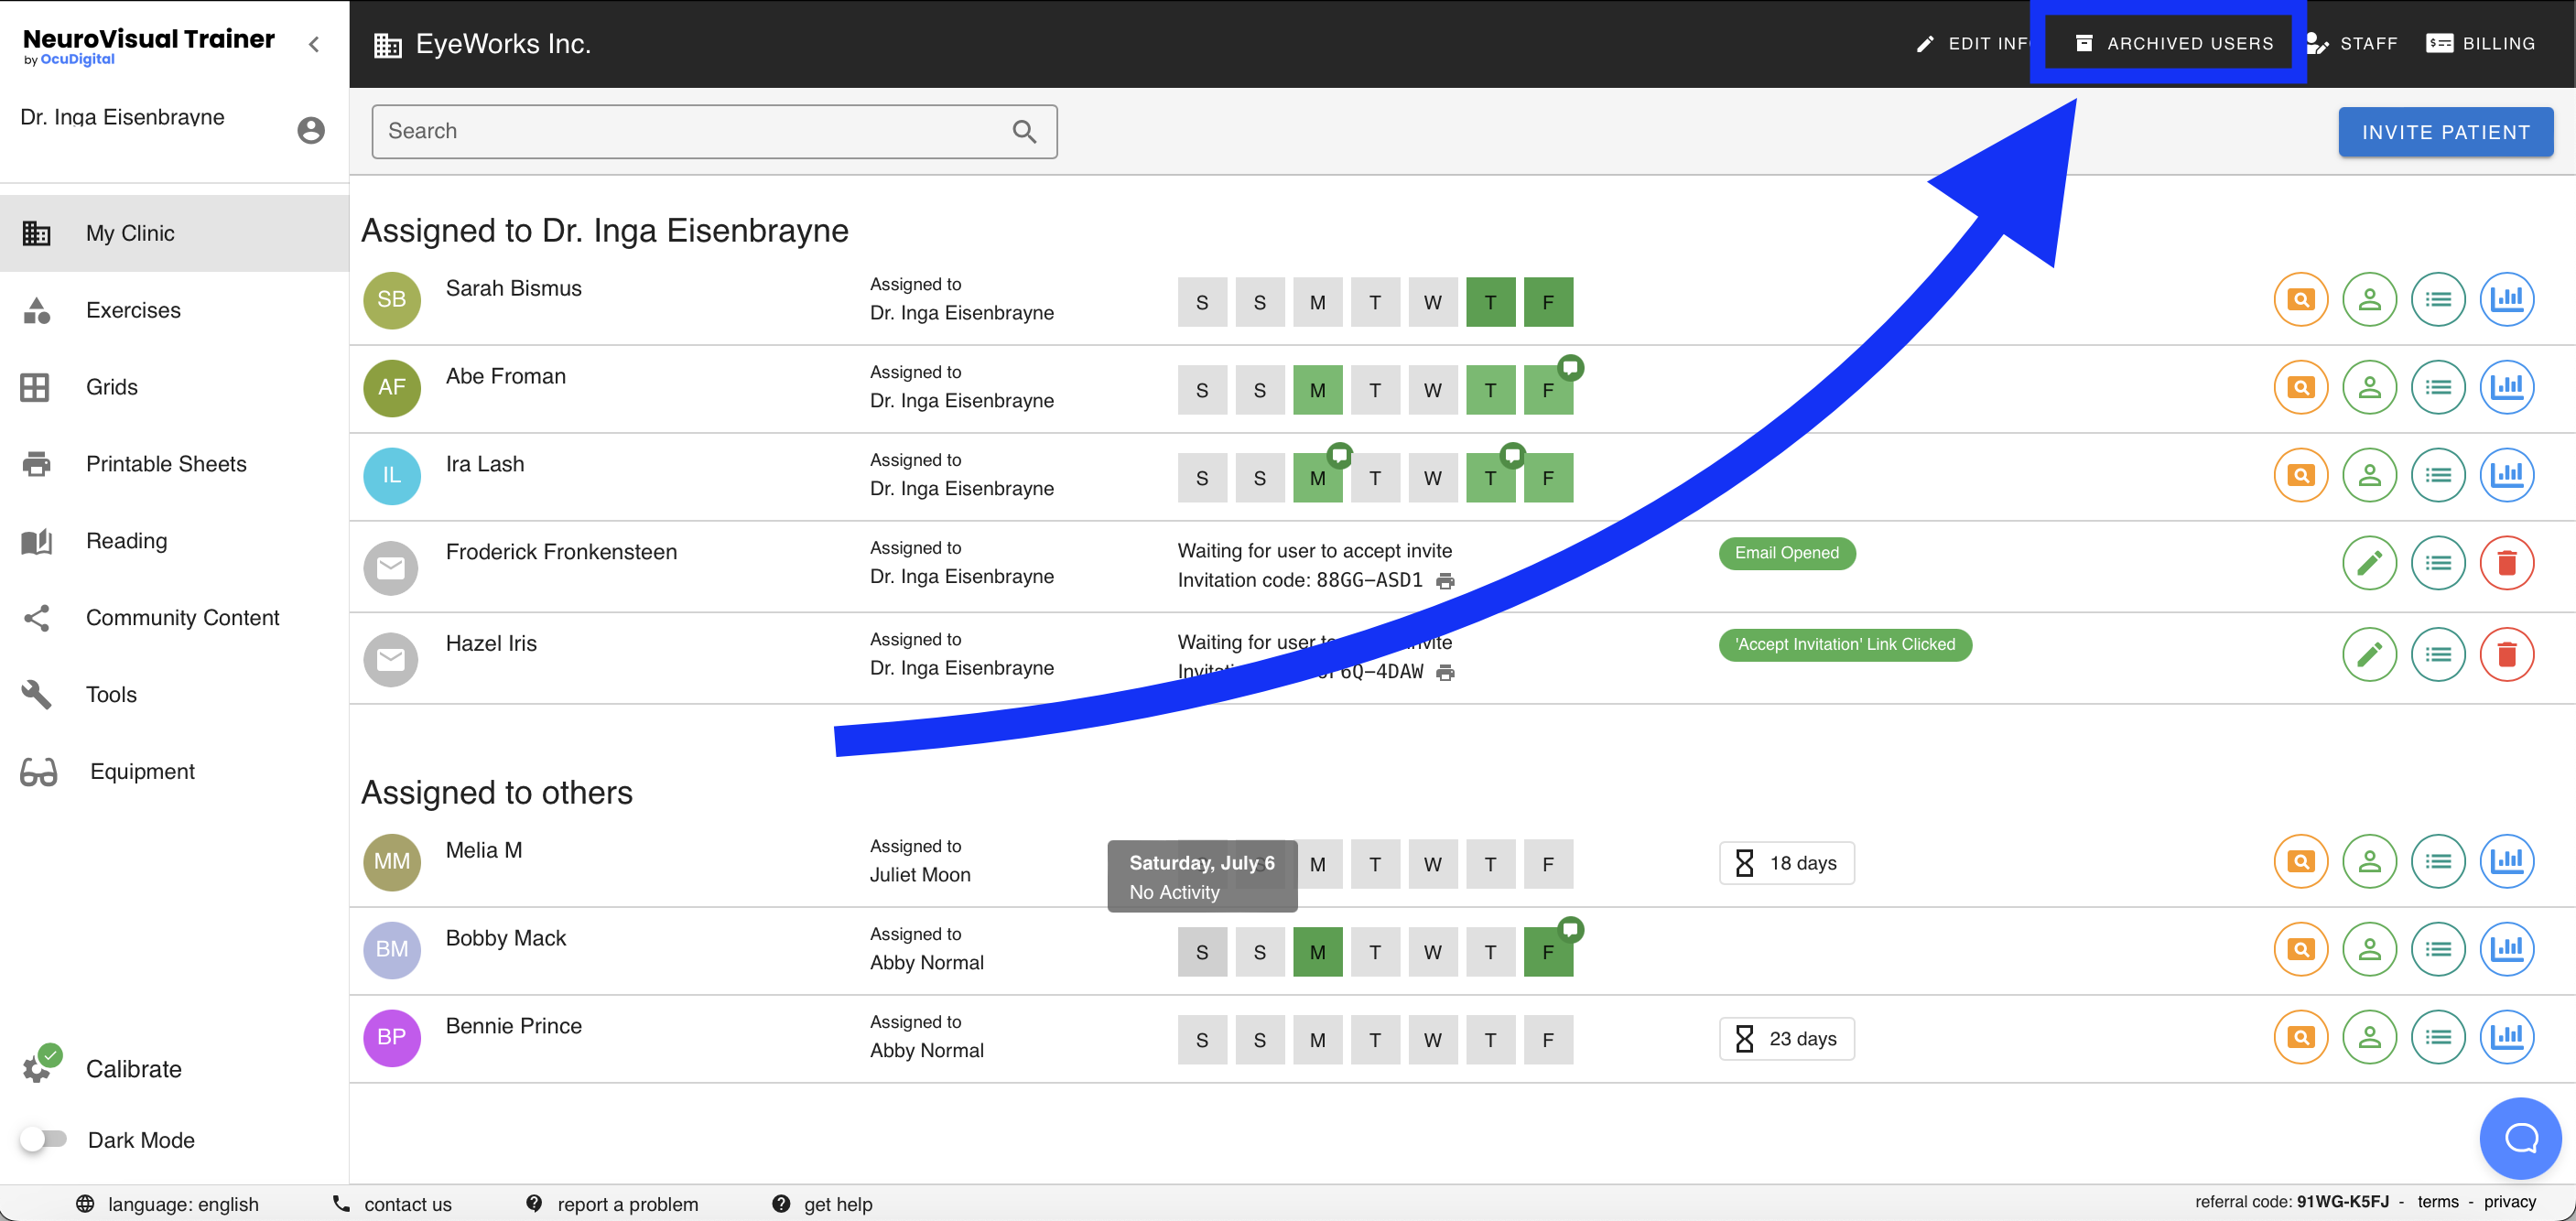The height and width of the screenshot is (1221, 2576).
Task: Change language: english setting
Action: [167, 1204]
